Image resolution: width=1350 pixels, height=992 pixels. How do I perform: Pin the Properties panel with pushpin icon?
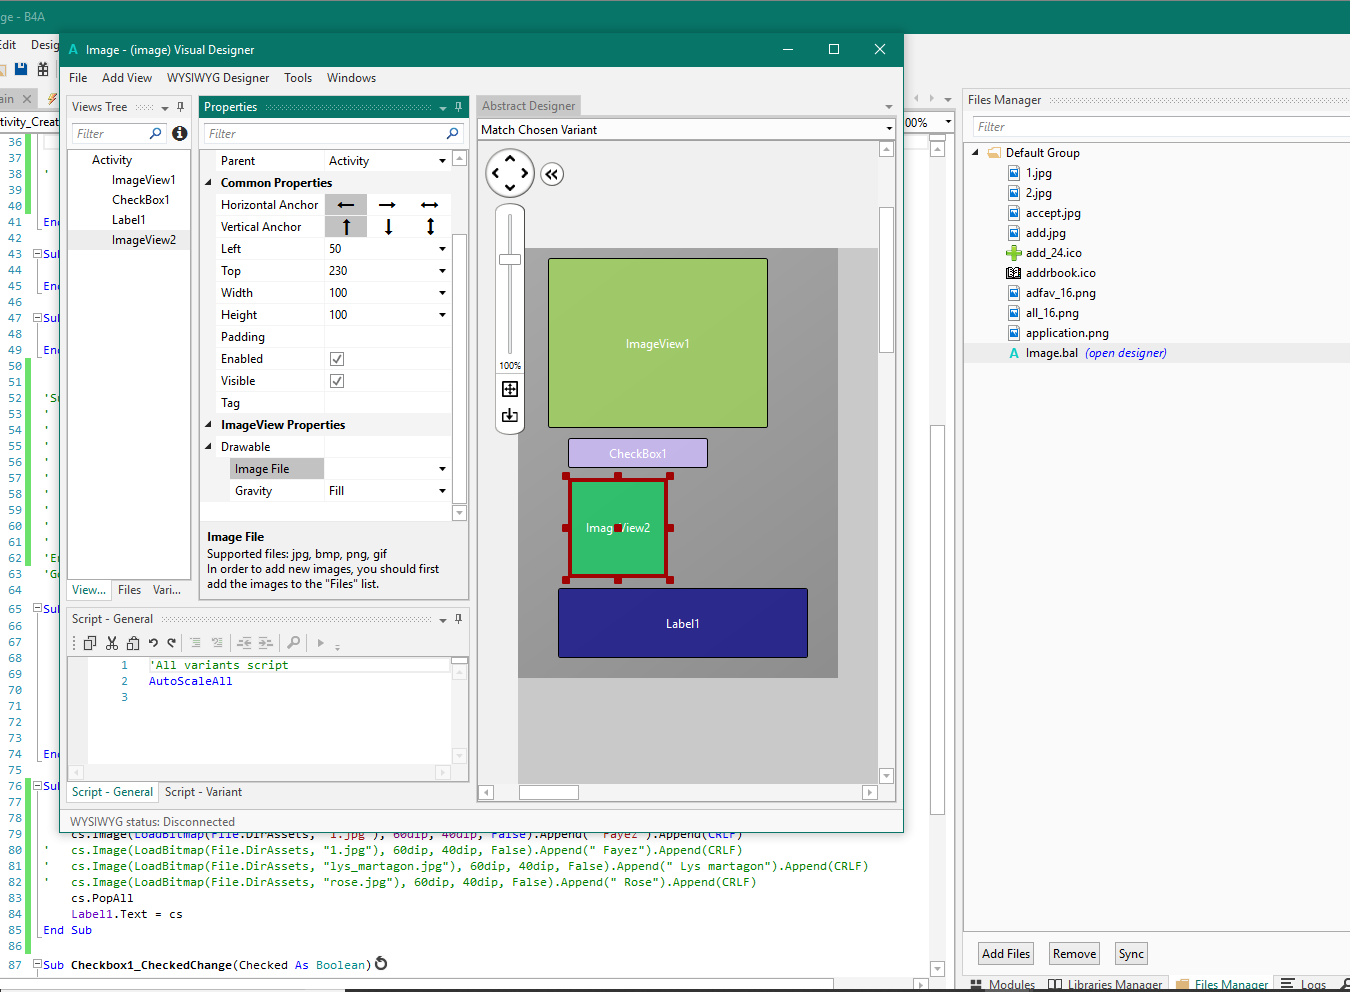coord(459,107)
